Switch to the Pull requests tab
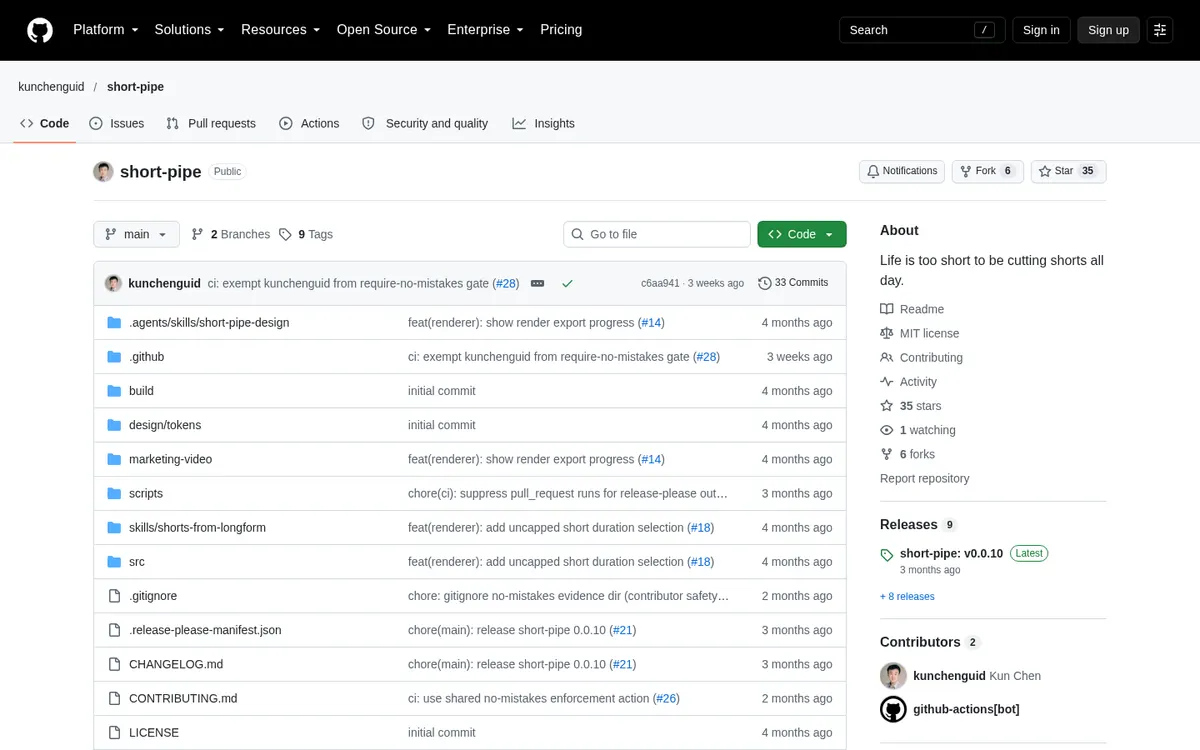This screenshot has height=750, width=1200. pos(210,123)
